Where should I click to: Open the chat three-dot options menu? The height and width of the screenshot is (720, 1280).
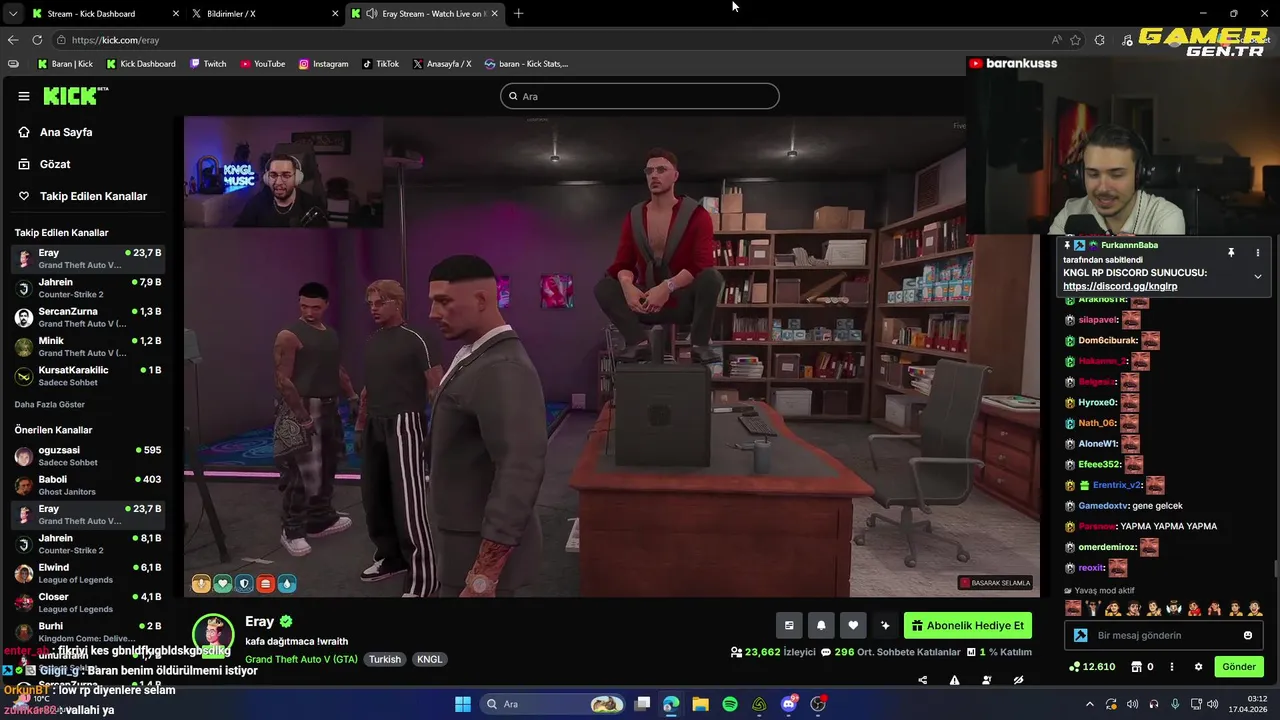[x=1173, y=666]
